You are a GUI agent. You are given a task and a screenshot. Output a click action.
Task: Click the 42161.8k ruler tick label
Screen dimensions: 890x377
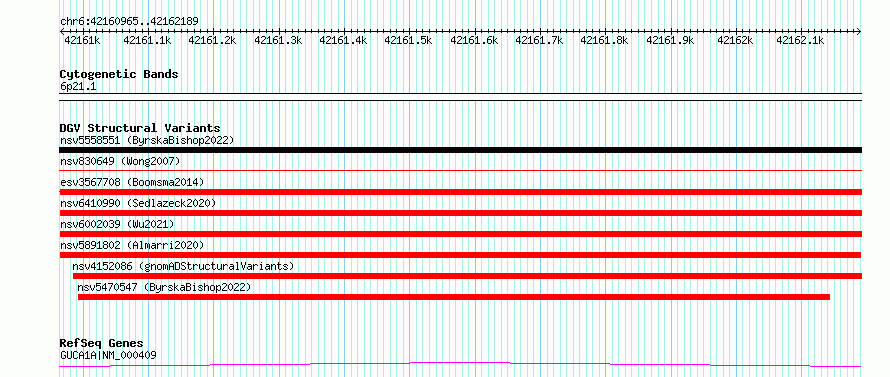(x=604, y=40)
